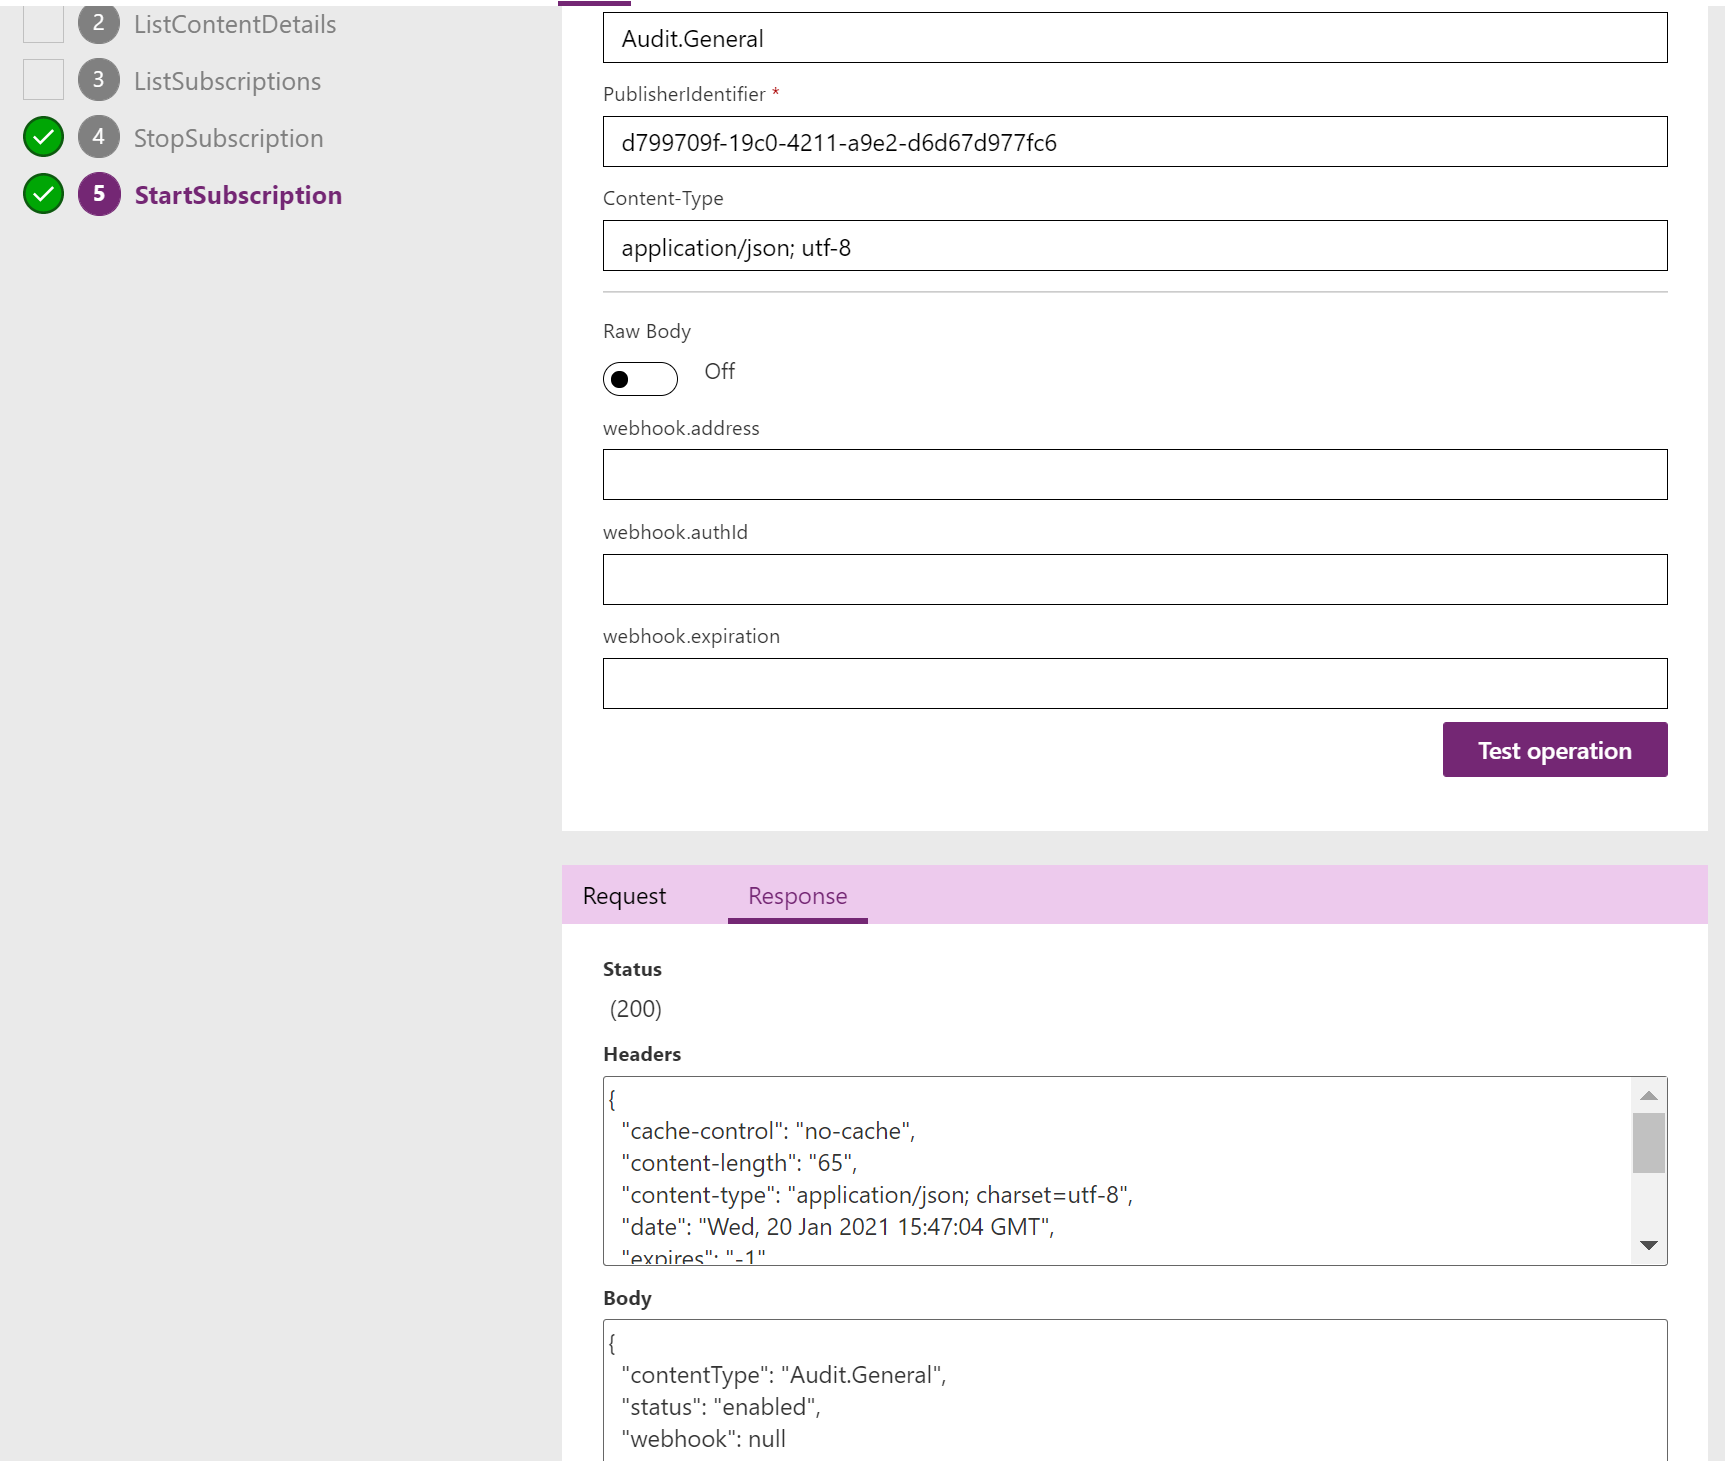The image size is (1725, 1461).
Task: Click the green checkmark beside StartSubscription
Action: click(x=42, y=194)
